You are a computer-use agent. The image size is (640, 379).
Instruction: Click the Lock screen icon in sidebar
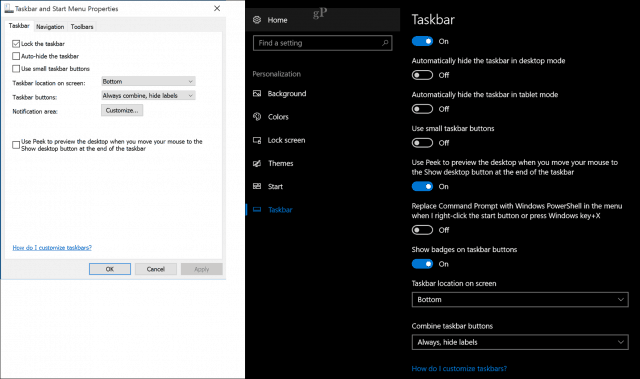coord(257,140)
